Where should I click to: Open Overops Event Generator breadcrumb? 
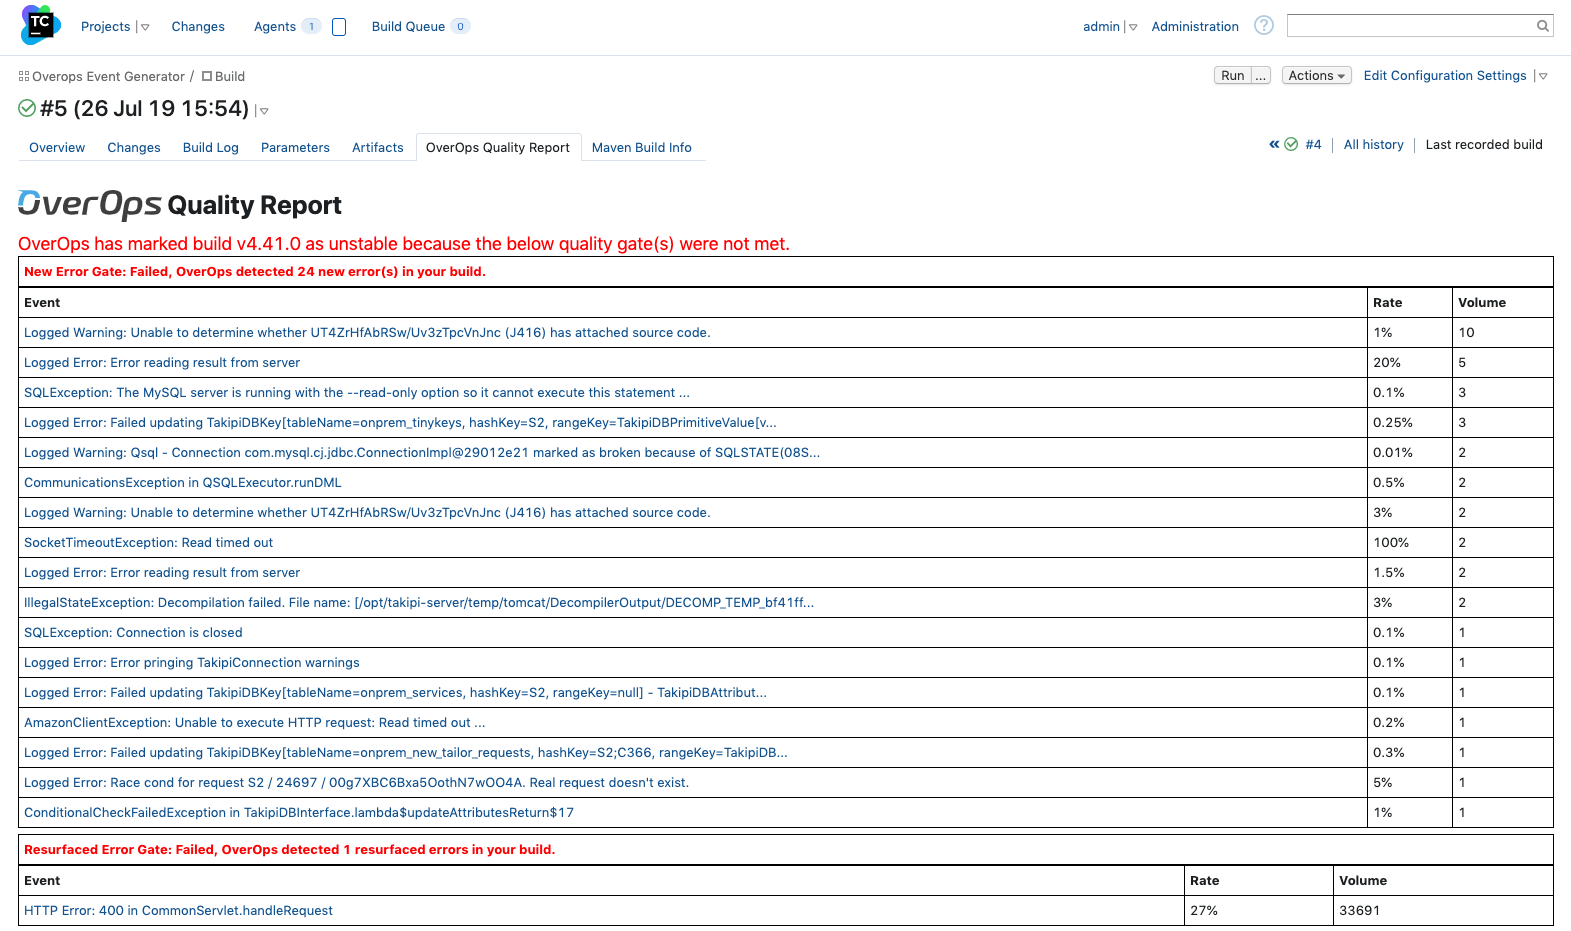pyautogui.click(x=108, y=76)
